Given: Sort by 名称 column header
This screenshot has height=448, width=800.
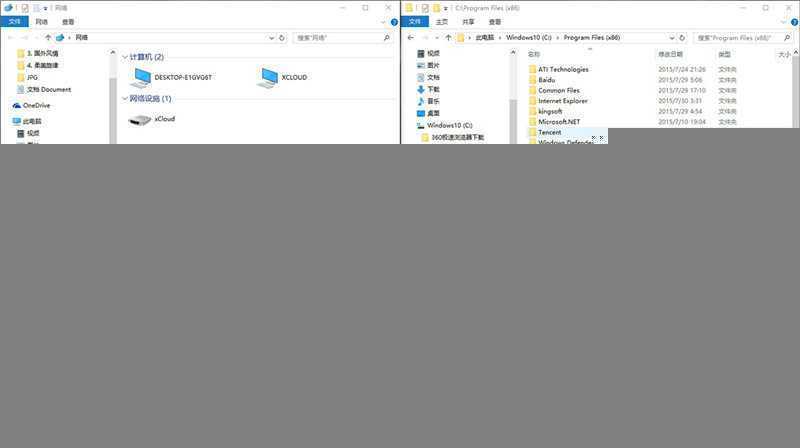Looking at the screenshot, I should click(534, 54).
